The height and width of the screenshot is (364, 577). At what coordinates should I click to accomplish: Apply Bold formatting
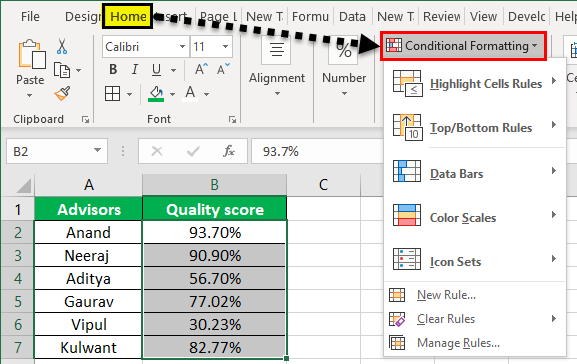[x=113, y=69]
